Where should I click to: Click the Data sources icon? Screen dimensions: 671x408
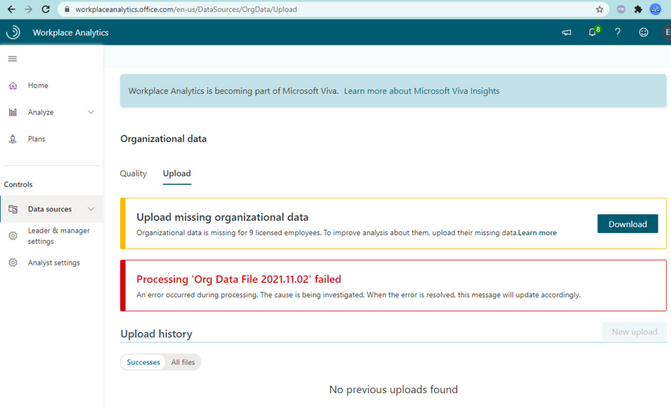pyautogui.click(x=13, y=209)
